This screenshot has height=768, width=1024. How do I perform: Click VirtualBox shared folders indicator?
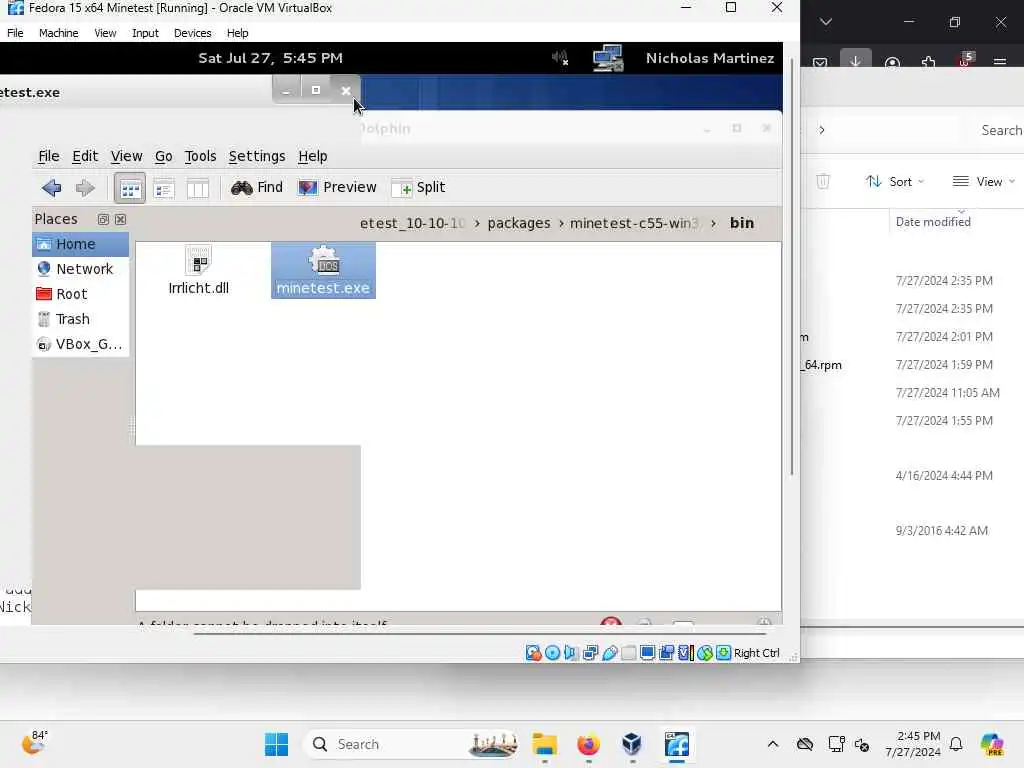tap(628, 652)
